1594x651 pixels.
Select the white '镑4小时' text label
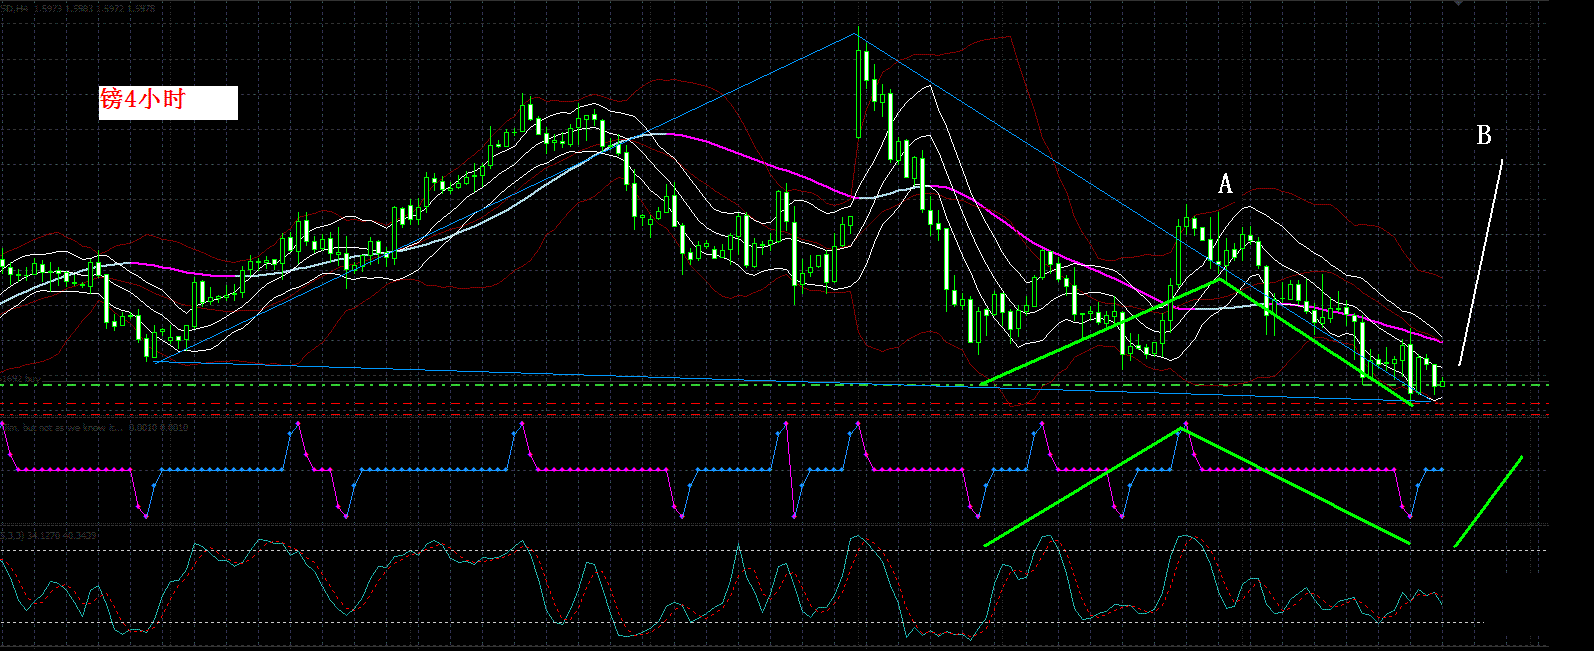[168, 102]
